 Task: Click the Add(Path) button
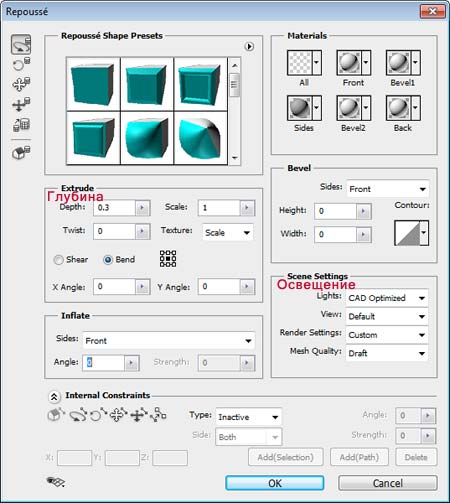tap(359, 457)
